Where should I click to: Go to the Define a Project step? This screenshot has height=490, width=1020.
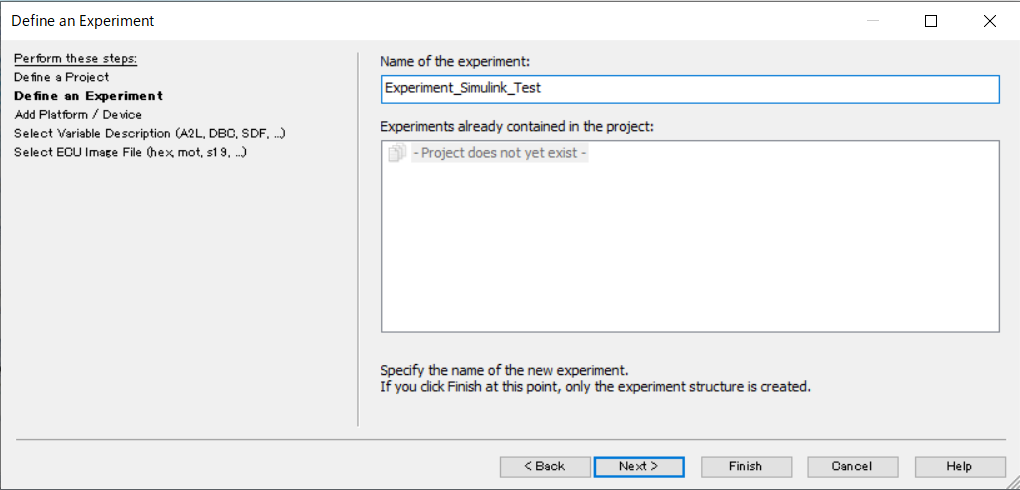click(x=62, y=77)
